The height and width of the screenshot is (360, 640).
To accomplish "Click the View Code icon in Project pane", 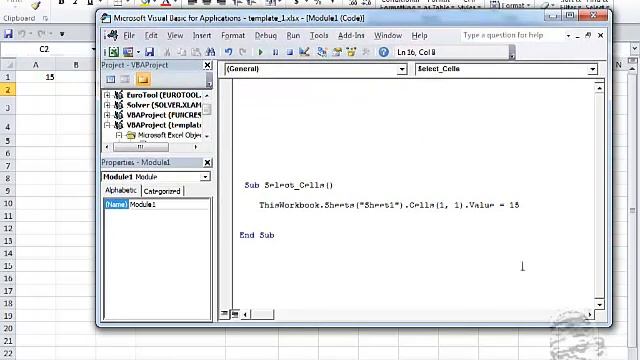I will pyautogui.click(x=111, y=80).
